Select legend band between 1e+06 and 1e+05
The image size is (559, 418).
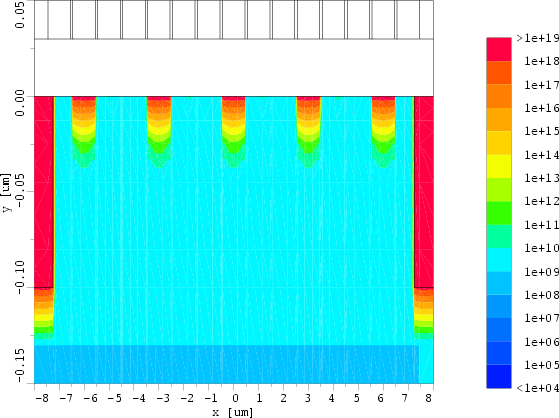499,353
